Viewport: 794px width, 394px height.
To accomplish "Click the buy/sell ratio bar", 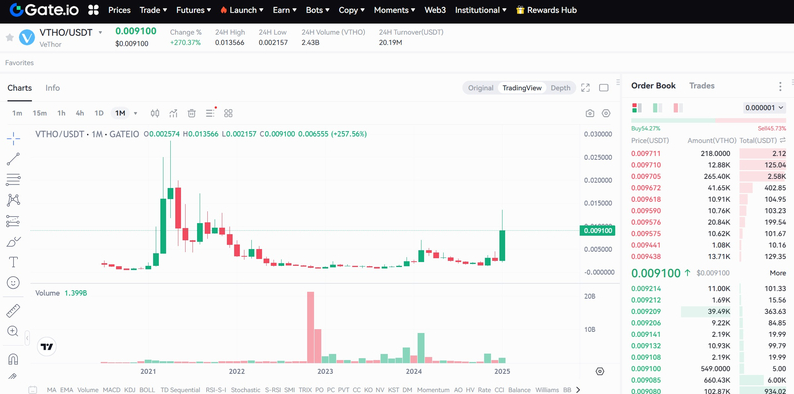I will pos(708,121).
